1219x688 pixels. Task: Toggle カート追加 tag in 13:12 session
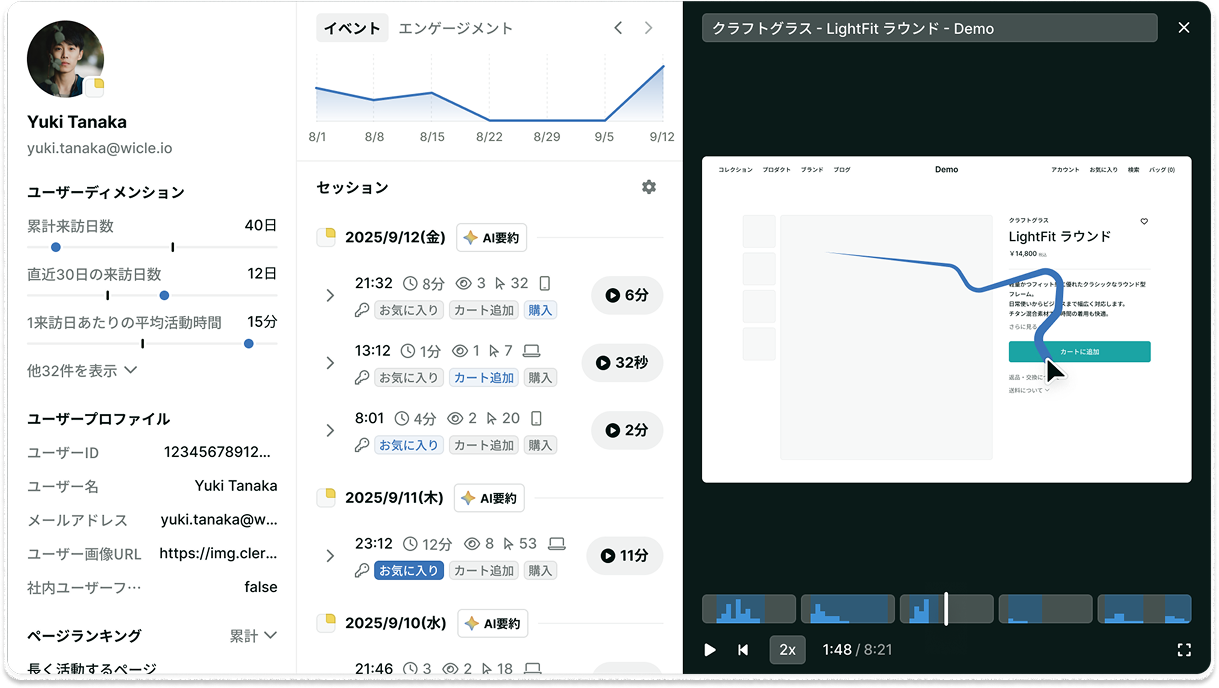[x=484, y=378]
